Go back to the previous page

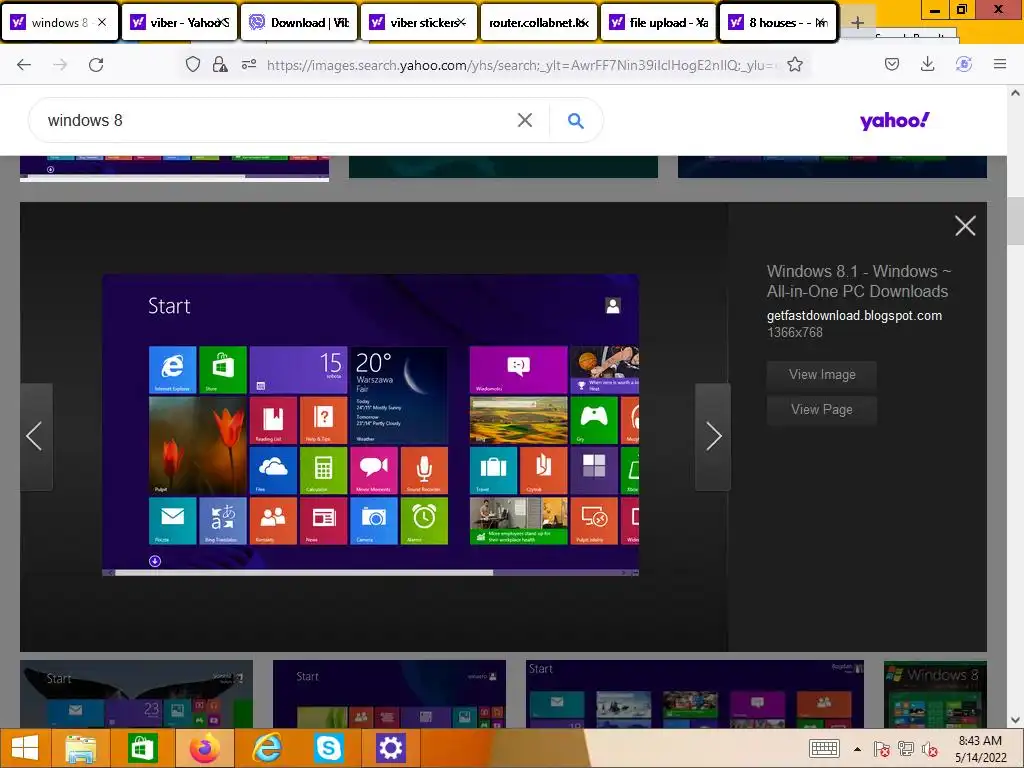[24, 65]
